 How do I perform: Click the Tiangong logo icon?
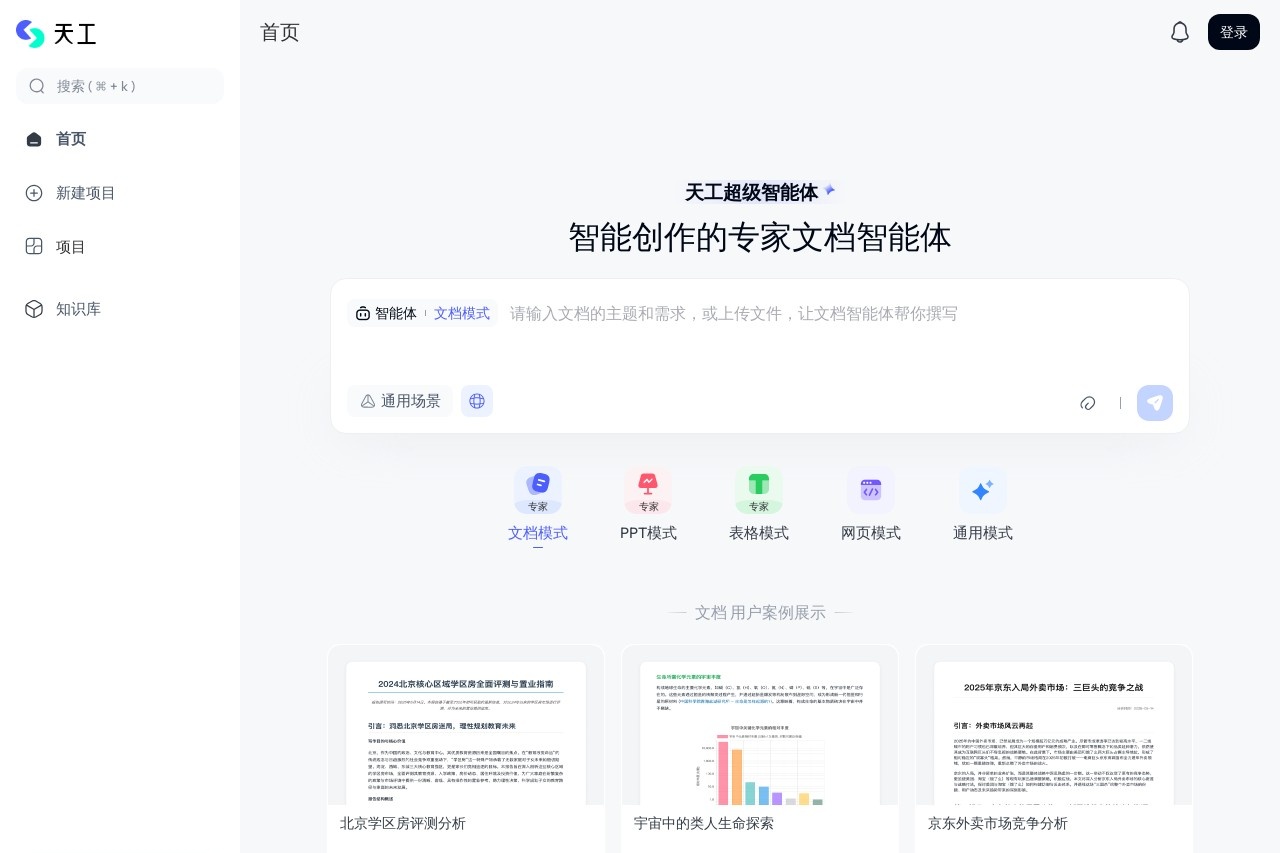[31, 33]
